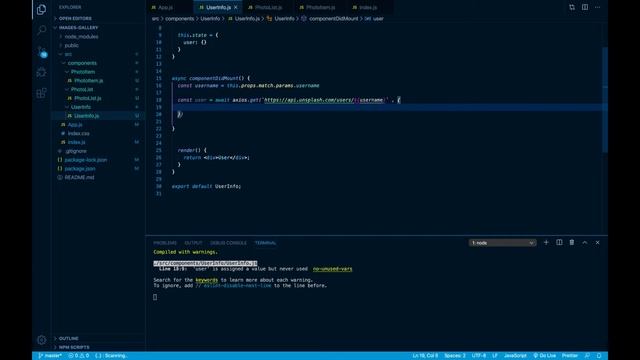Viewport: 640px width, 360px height.
Task: Create a new terminal with plus icon
Action: [x=546, y=242]
